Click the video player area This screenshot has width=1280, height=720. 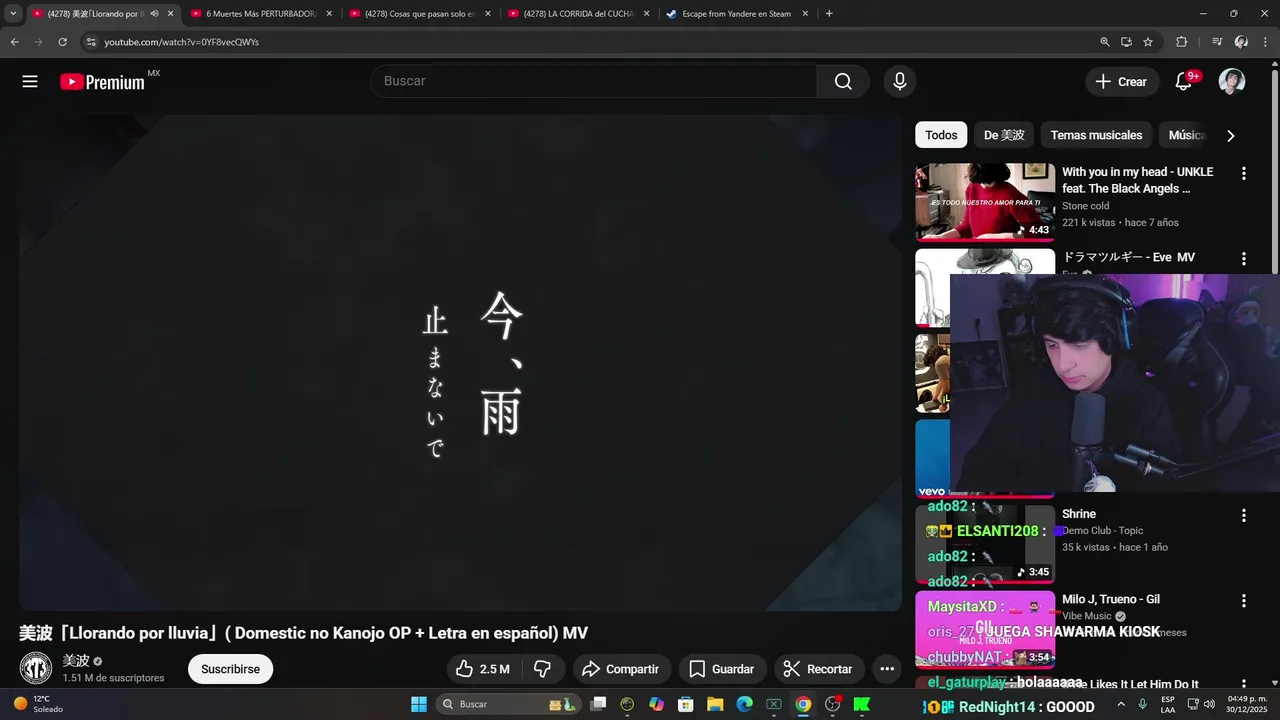pos(460,362)
